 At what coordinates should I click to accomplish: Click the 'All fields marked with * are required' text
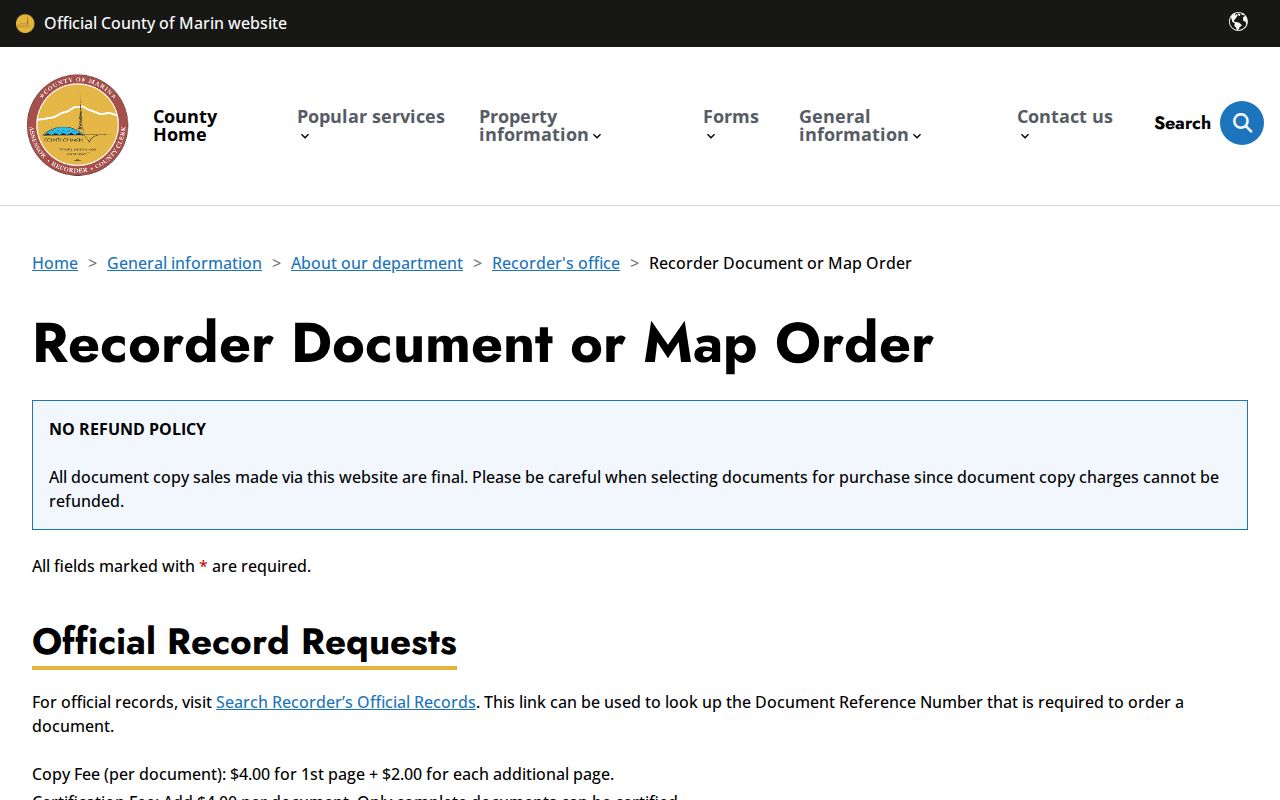click(171, 566)
